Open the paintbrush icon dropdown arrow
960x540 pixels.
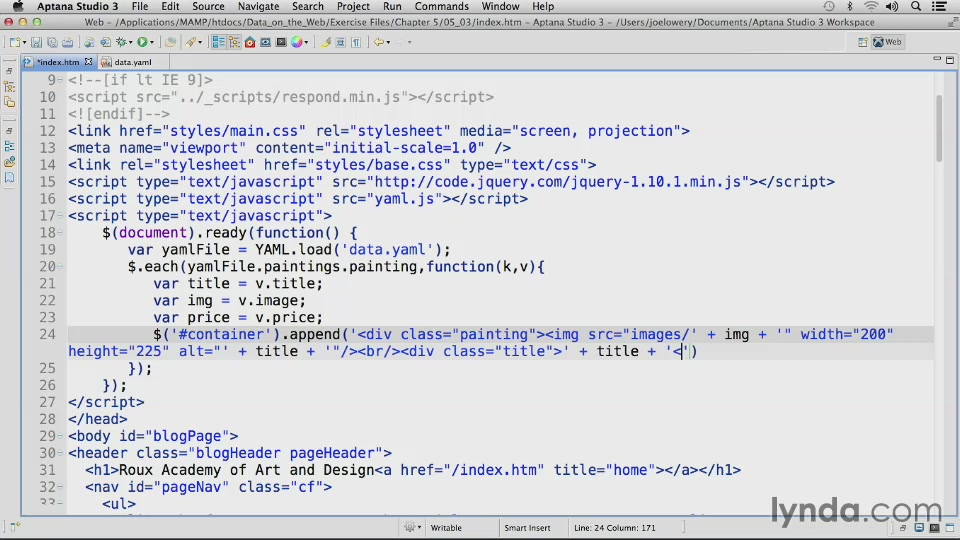(200, 42)
